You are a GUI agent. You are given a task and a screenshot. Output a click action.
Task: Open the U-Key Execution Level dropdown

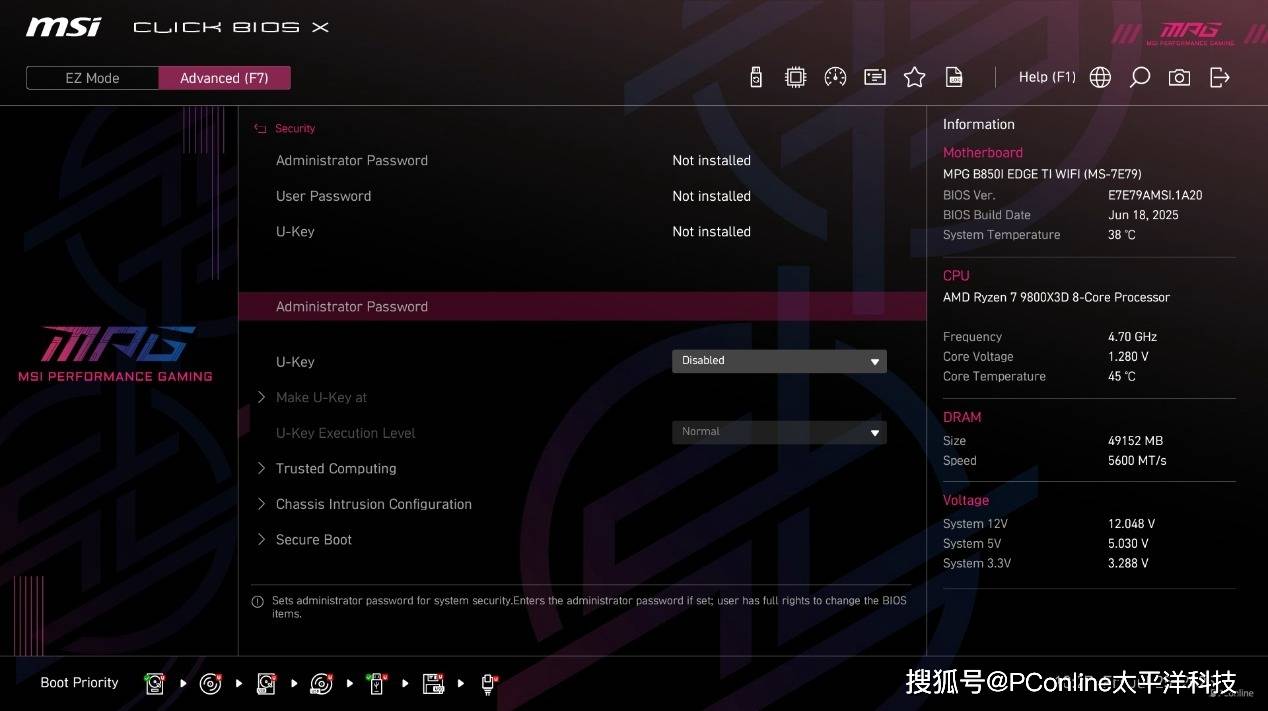(779, 432)
